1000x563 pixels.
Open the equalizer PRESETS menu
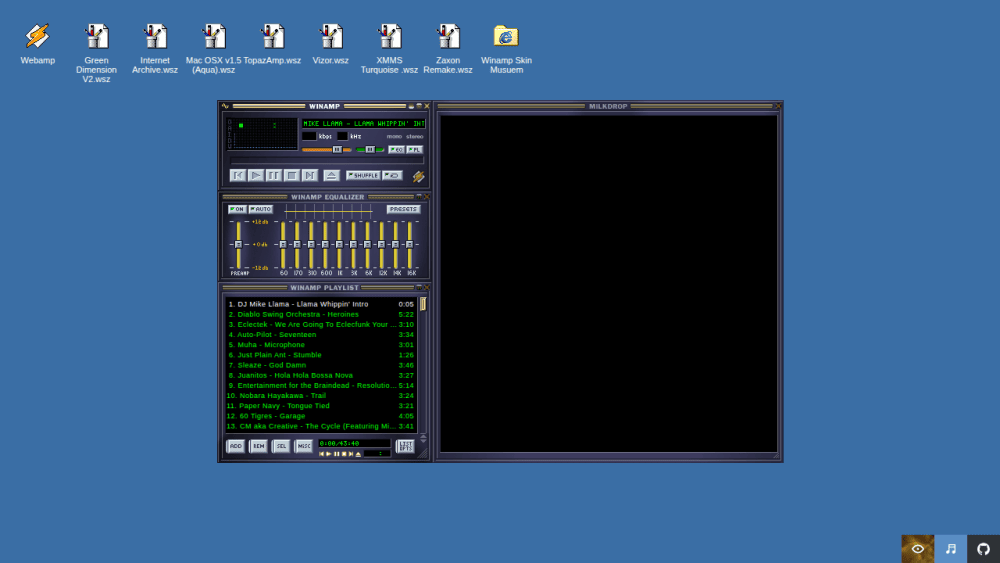[403, 209]
